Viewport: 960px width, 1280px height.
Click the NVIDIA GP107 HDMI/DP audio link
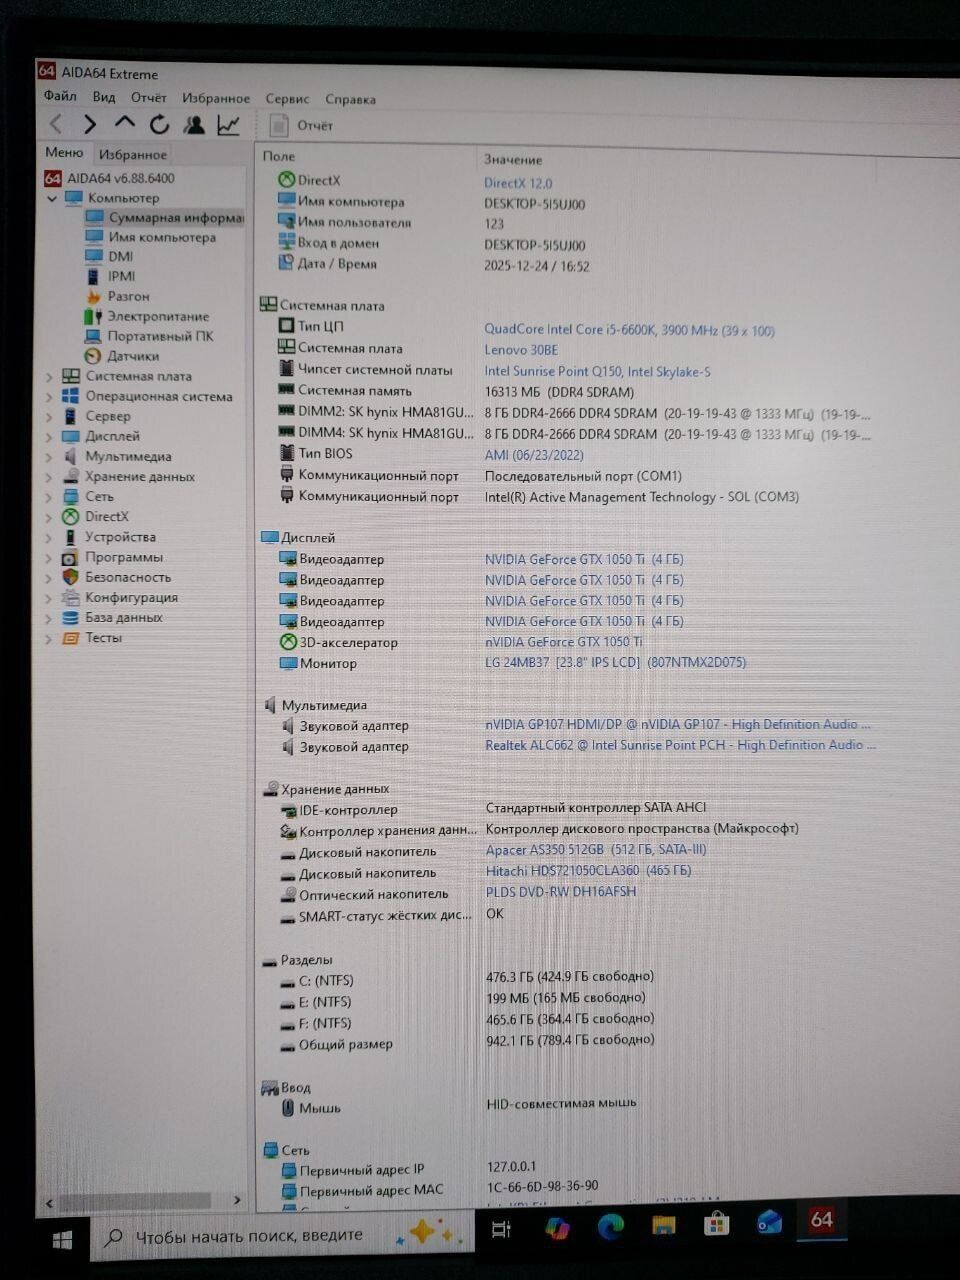(x=677, y=725)
